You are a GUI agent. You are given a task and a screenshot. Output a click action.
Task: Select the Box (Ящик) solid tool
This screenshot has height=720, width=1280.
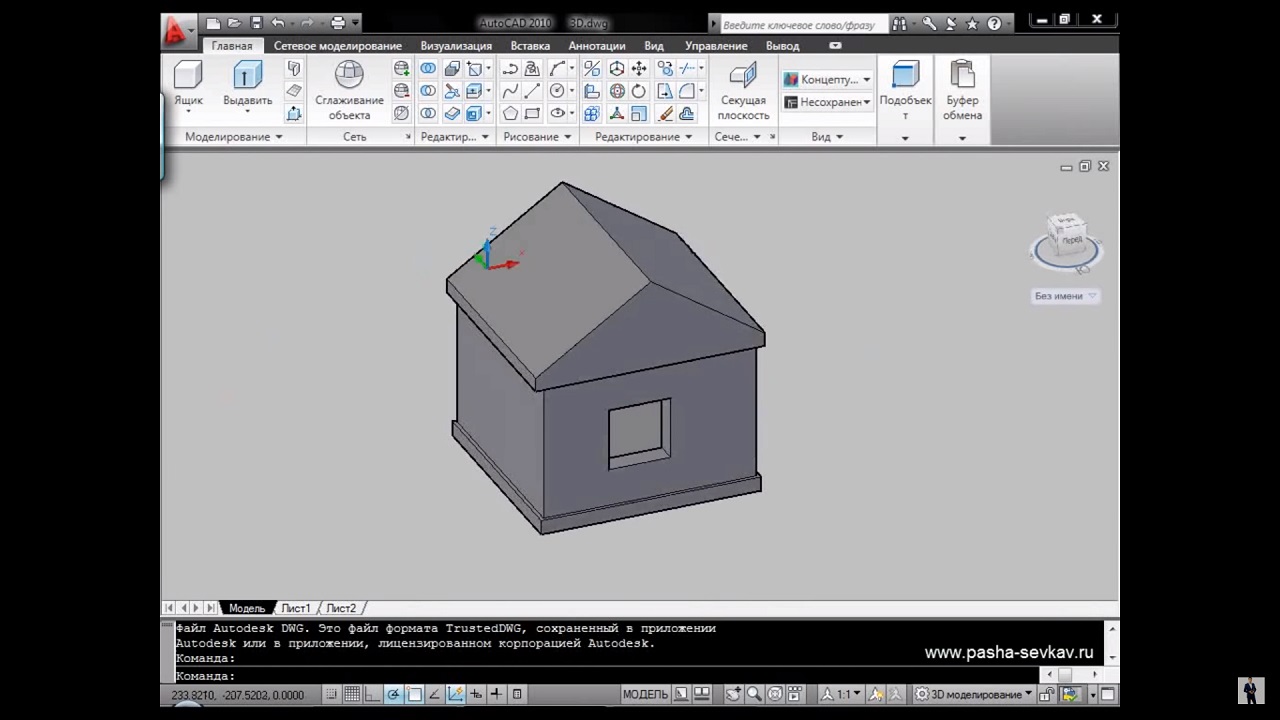(188, 76)
